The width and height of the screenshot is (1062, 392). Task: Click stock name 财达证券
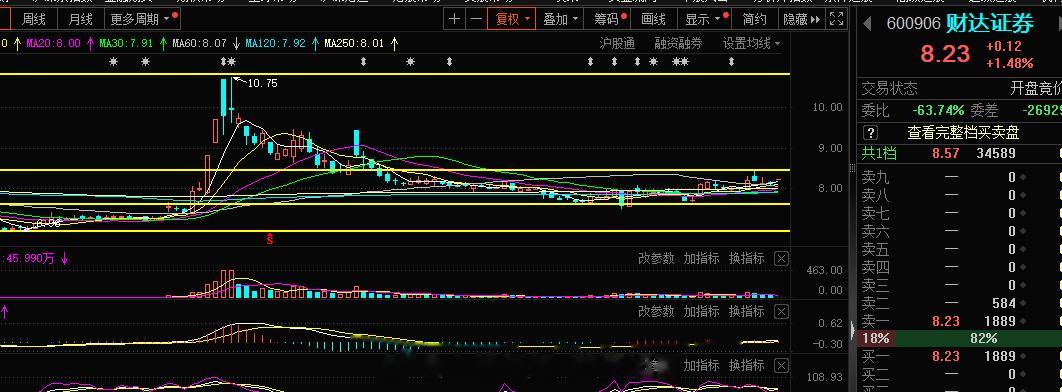pos(990,24)
